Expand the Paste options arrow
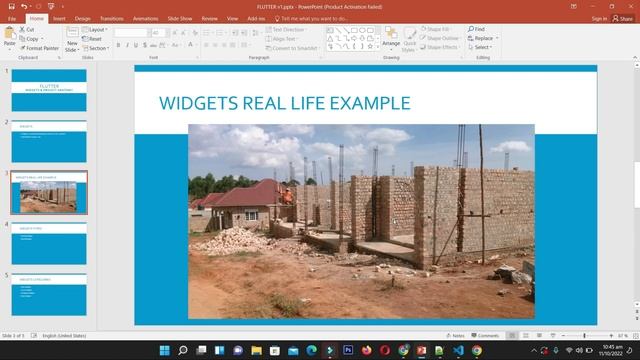The image size is (640, 360). [x=9, y=49]
